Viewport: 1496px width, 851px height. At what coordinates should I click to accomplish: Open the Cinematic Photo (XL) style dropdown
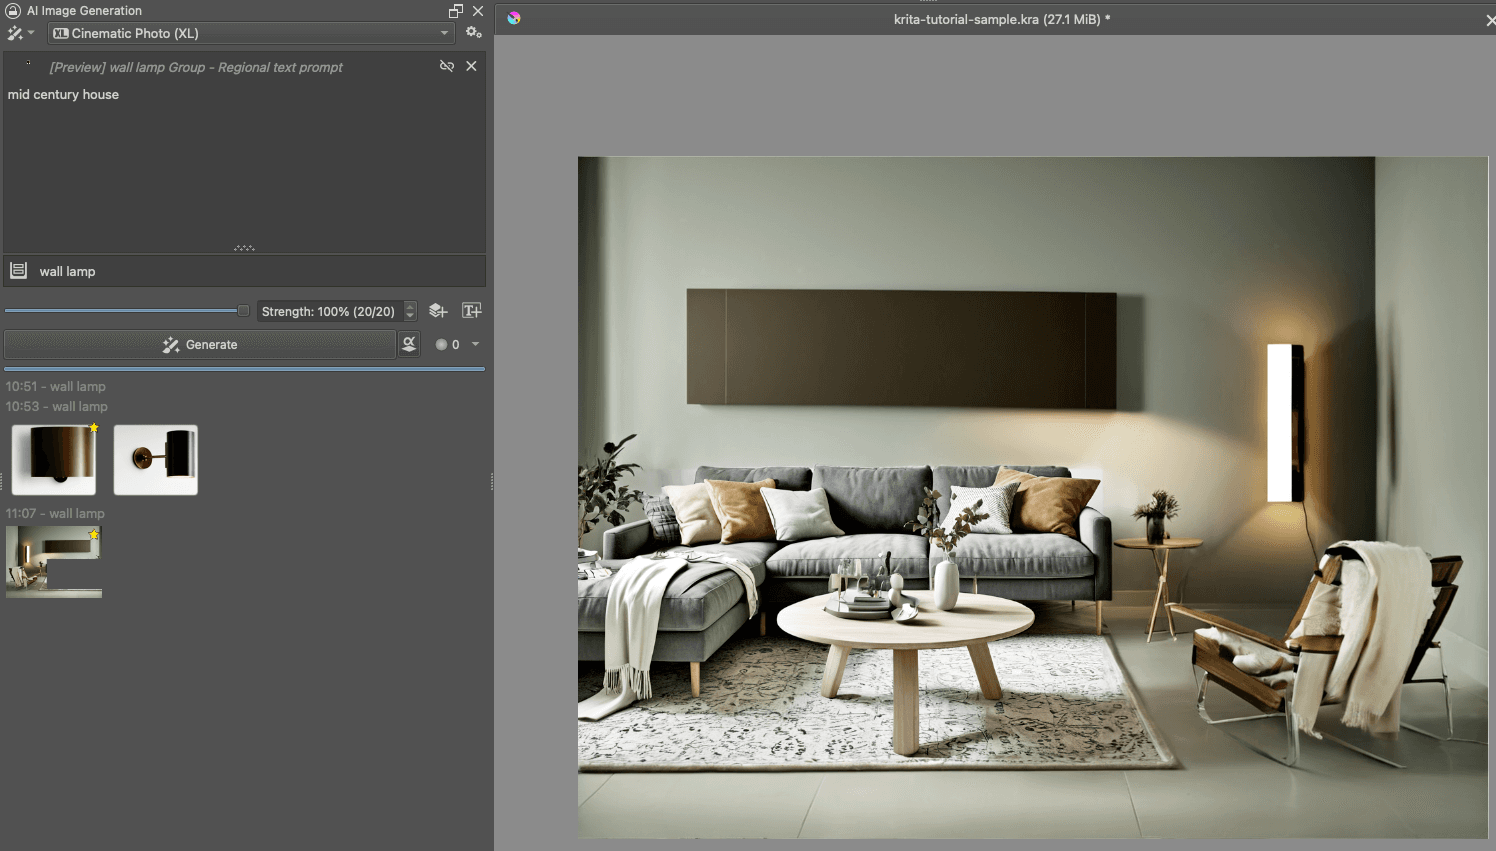(250, 33)
